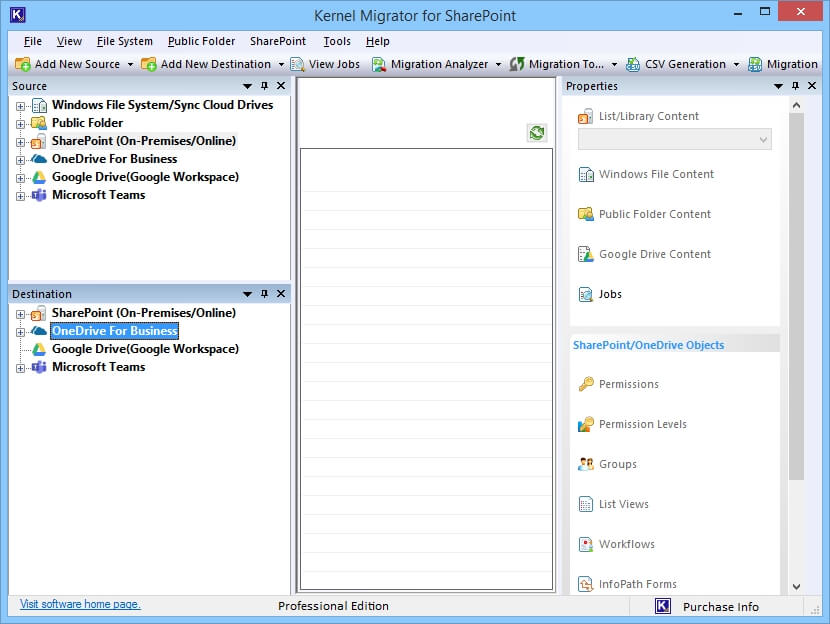830x624 pixels.
Task: Click the Public Folder icon in Source tree
Action: click(39, 123)
